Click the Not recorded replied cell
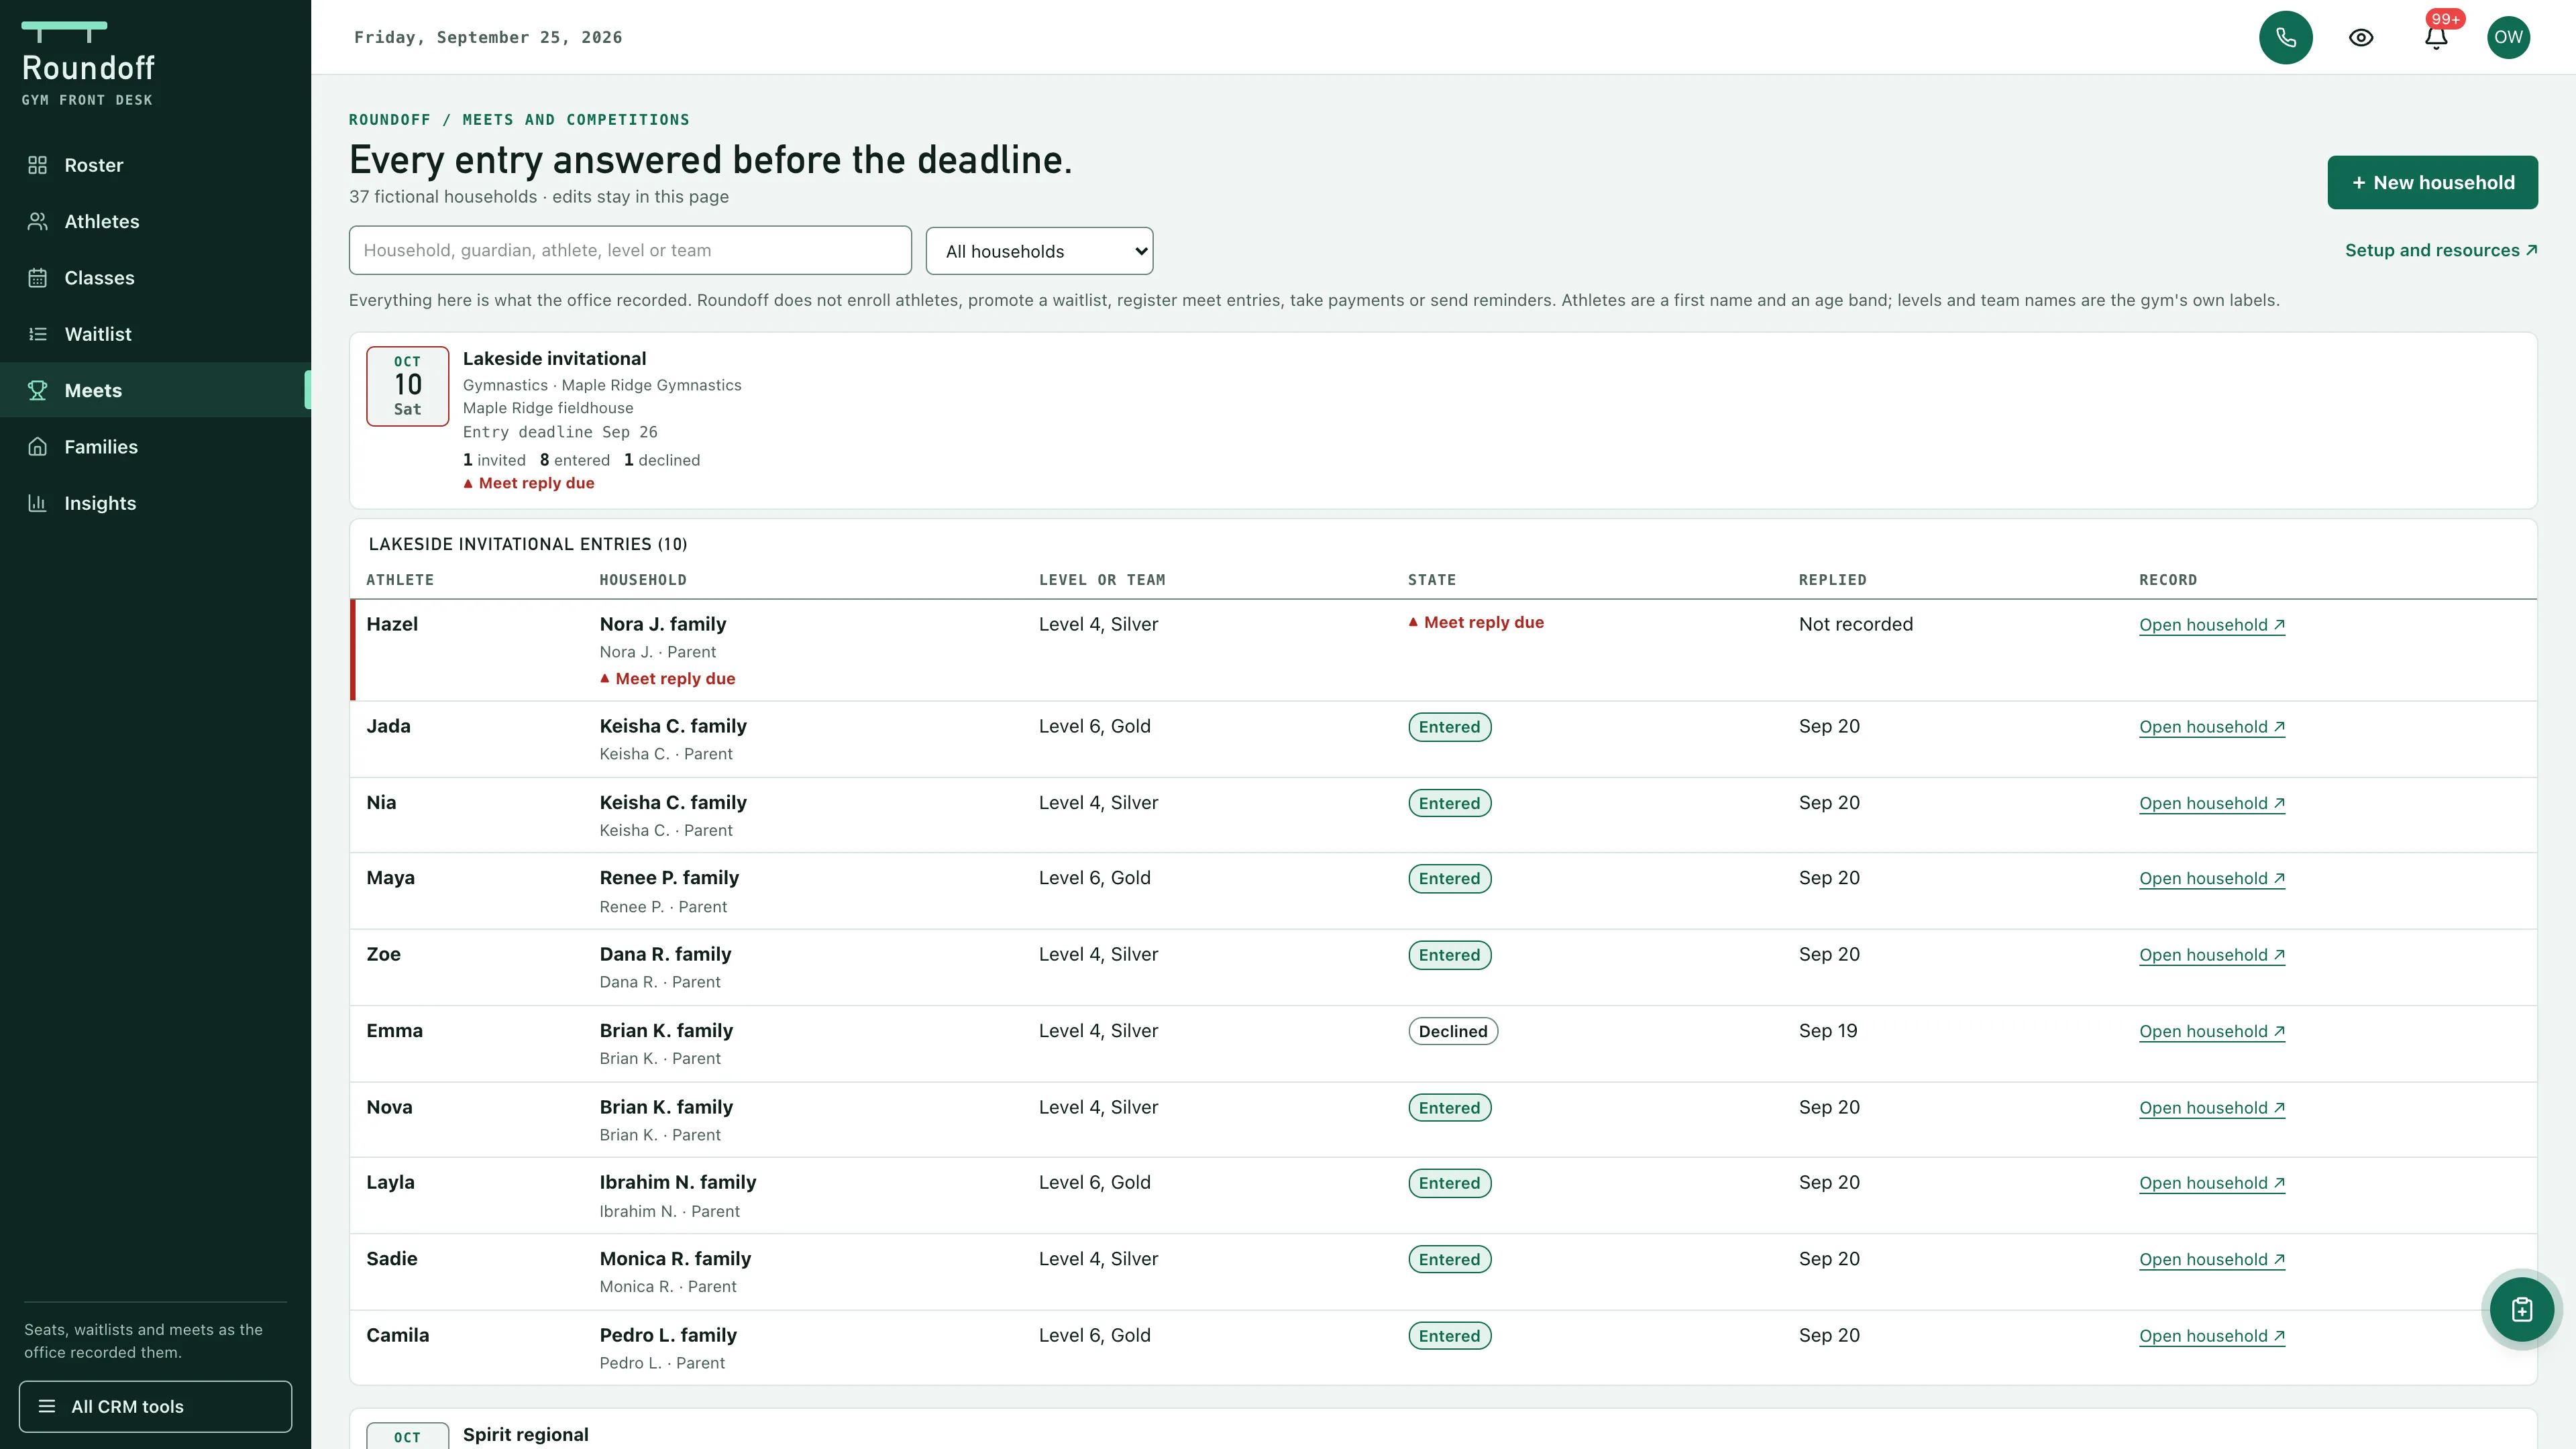 1855,624
